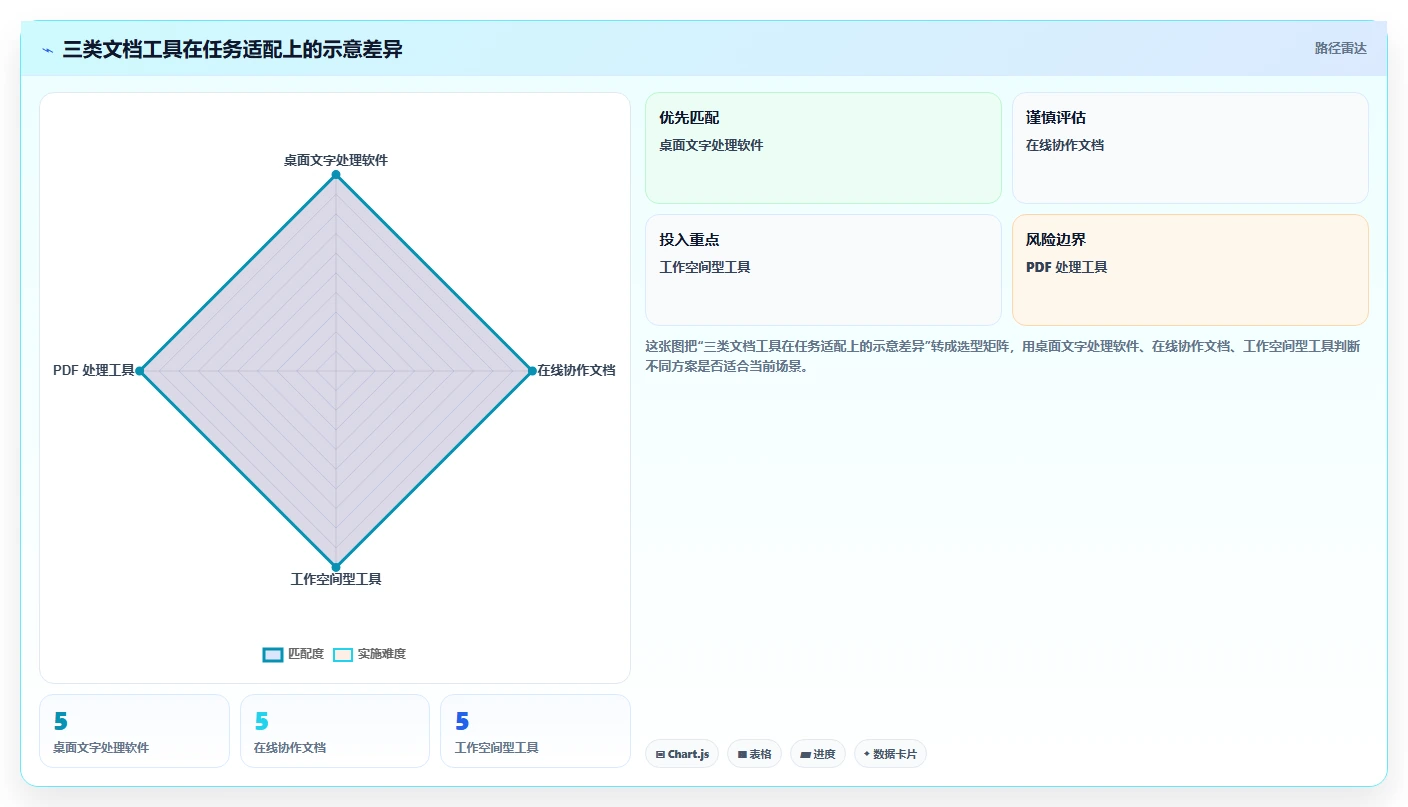Screen dimensions: 1408x807
Task: Click the radar axis label 桌面文字处理软件
Action: click(x=336, y=160)
